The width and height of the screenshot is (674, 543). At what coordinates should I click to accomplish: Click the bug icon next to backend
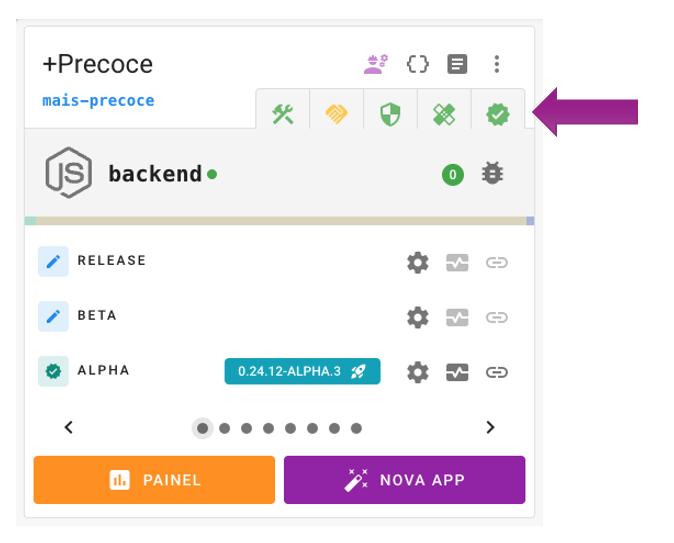click(493, 174)
